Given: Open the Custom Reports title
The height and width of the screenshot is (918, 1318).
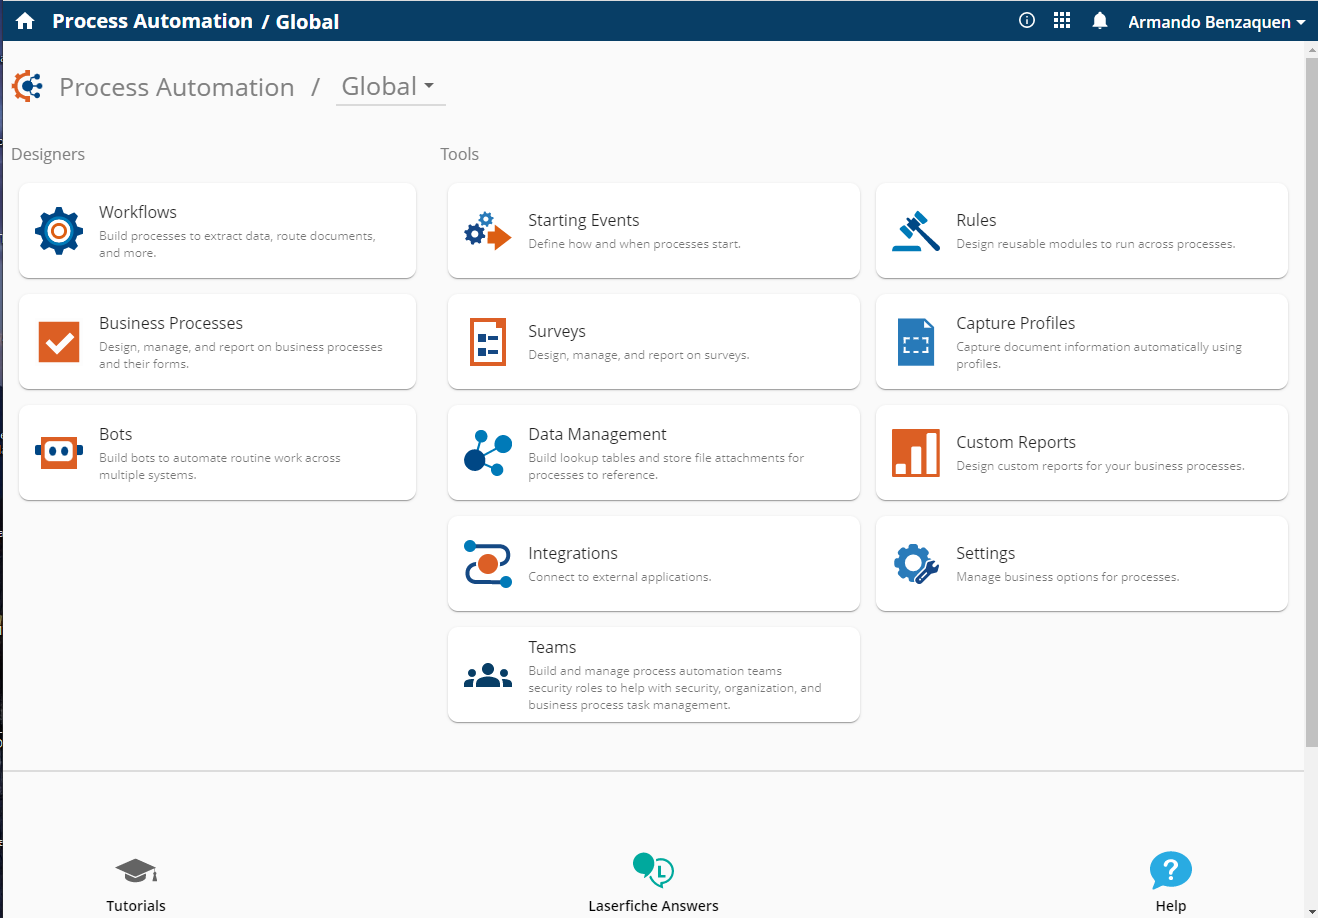Looking at the screenshot, I should point(1016,442).
